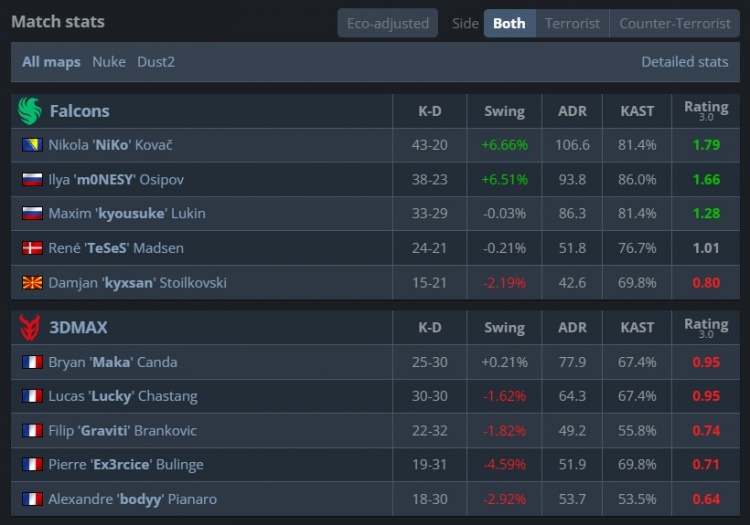Switch to the Nuke map tab
The height and width of the screenshot is (525, 750).
109,62
